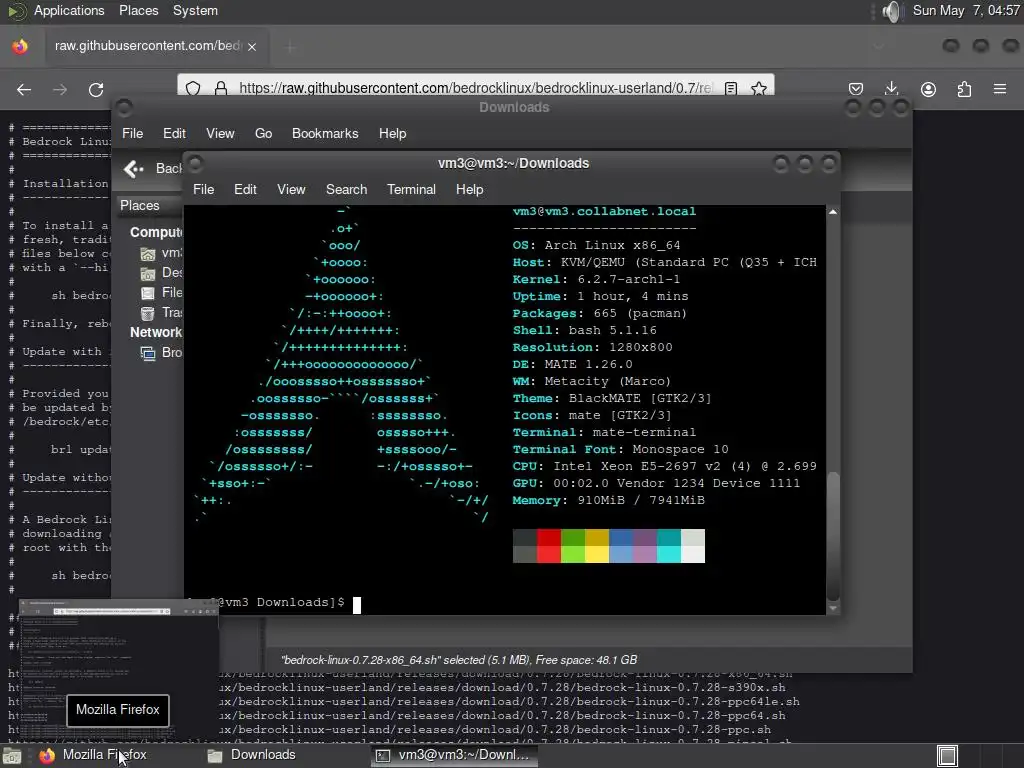Open a new Firefox tab
Image resolution: width=1024 pixels, height=768 pixels.
click(291, 46)
